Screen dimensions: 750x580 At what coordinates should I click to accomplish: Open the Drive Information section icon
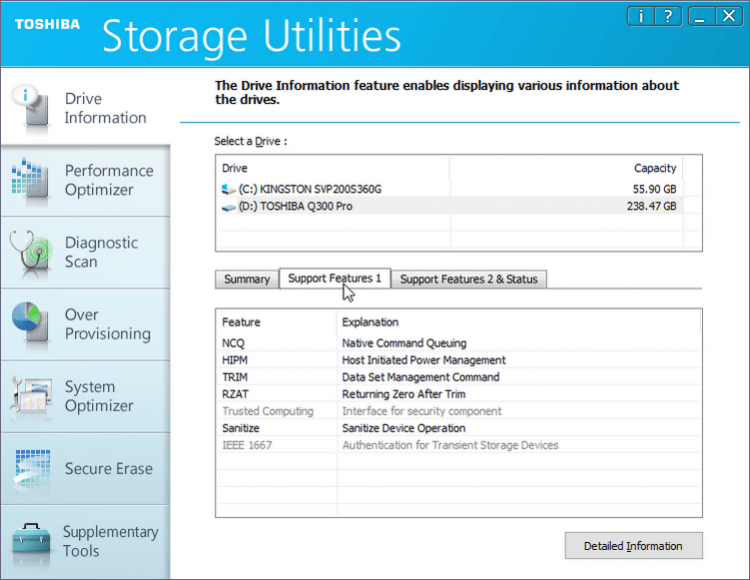(28, 108)
